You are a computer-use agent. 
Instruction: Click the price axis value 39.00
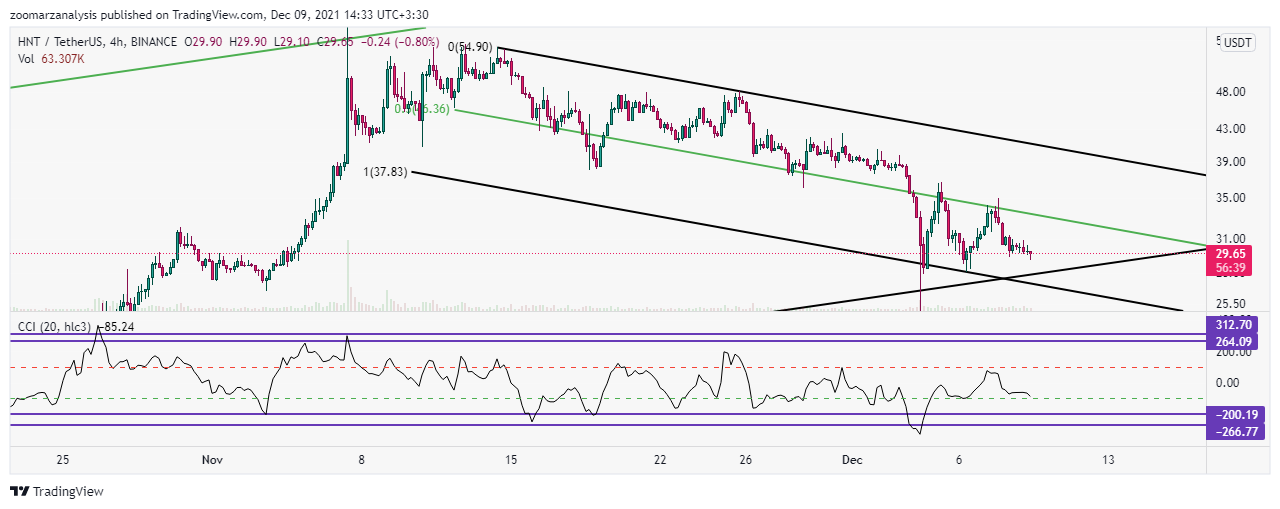(x=1229, y=162)
